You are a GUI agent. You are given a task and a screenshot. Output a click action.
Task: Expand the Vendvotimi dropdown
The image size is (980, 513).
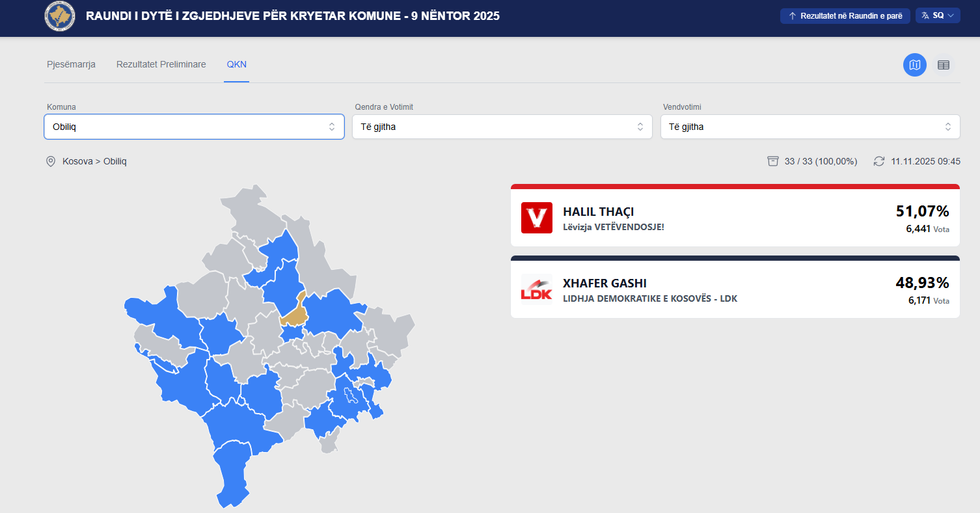click(810, 127)
